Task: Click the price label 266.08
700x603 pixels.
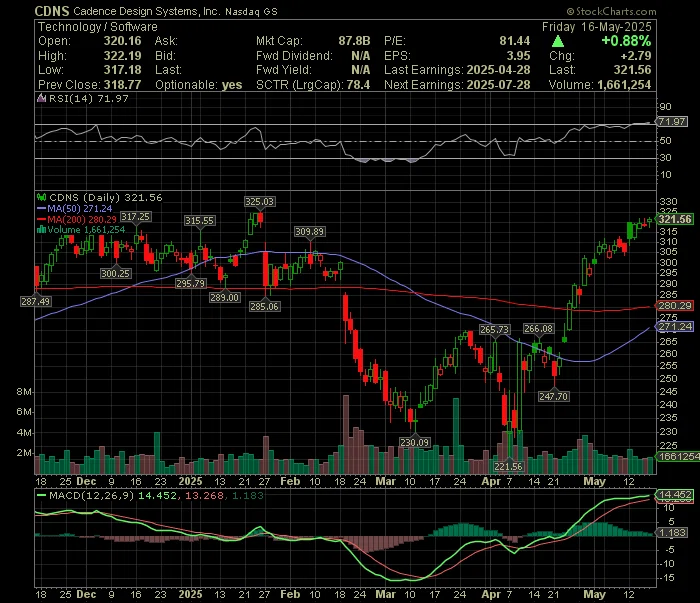Action: click(x=538, y=329)
